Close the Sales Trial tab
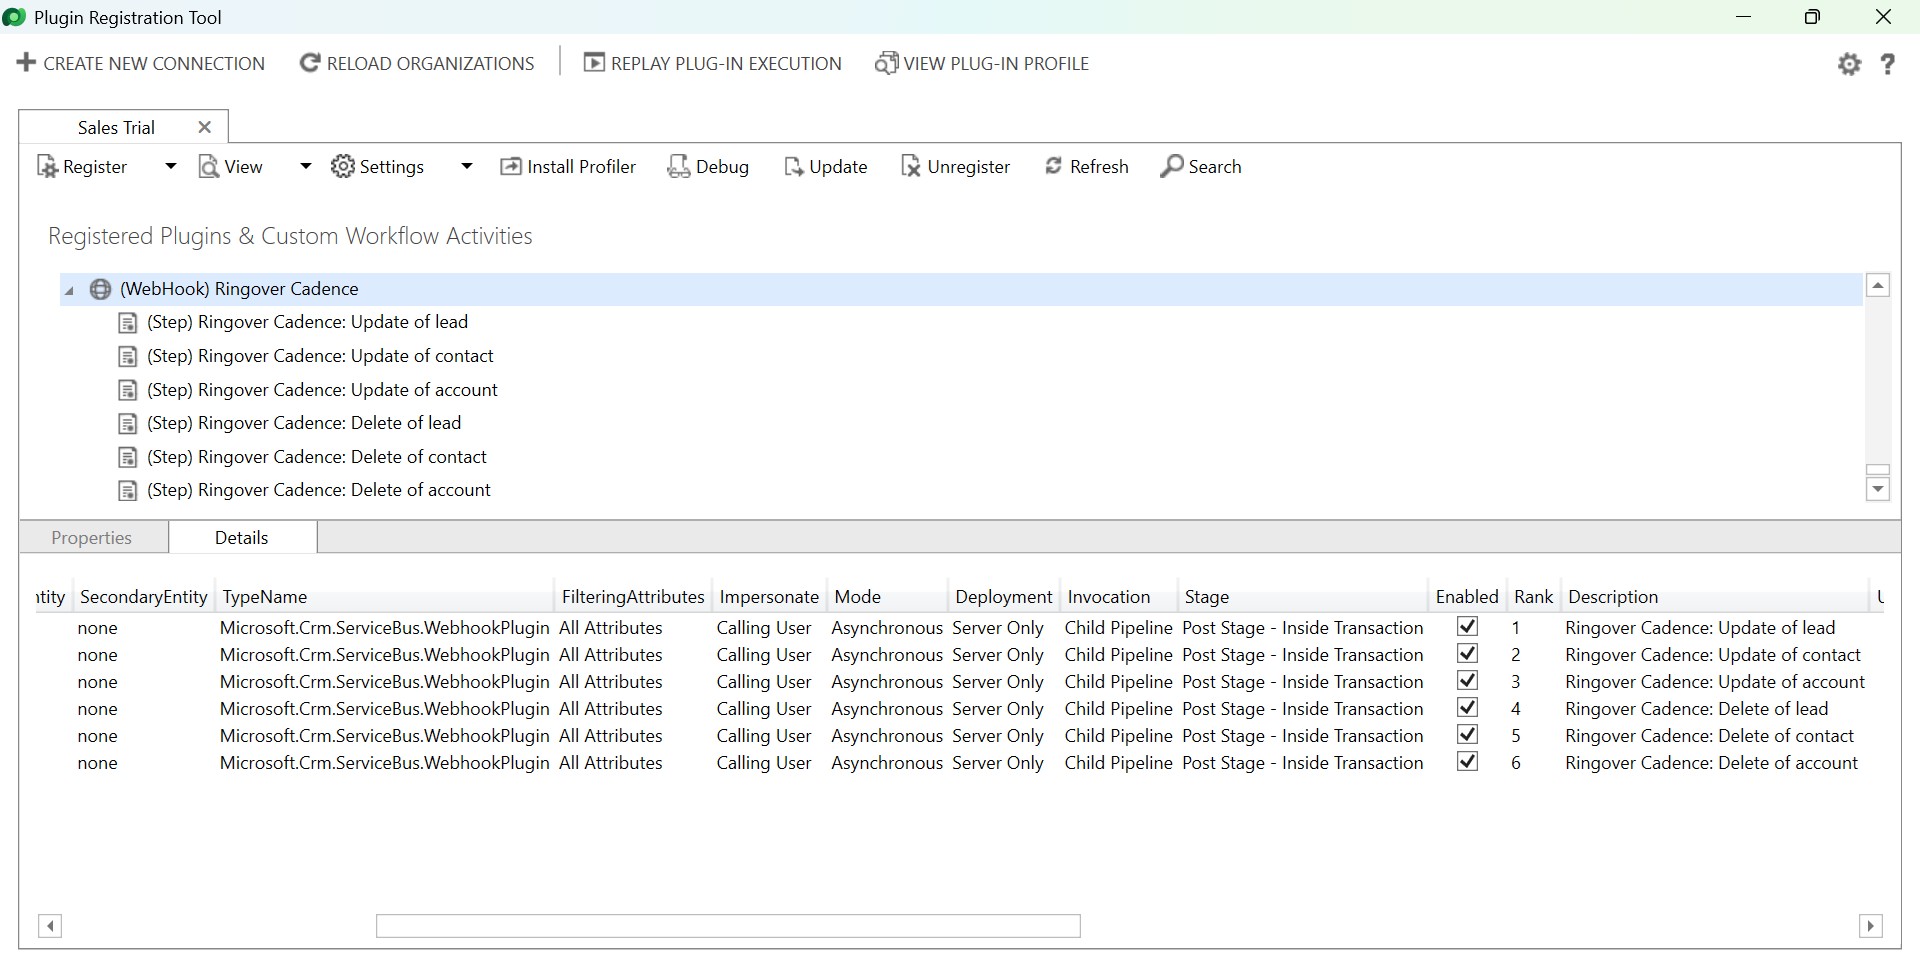The height and width of the screenshot is (965, 1920). 205,127
